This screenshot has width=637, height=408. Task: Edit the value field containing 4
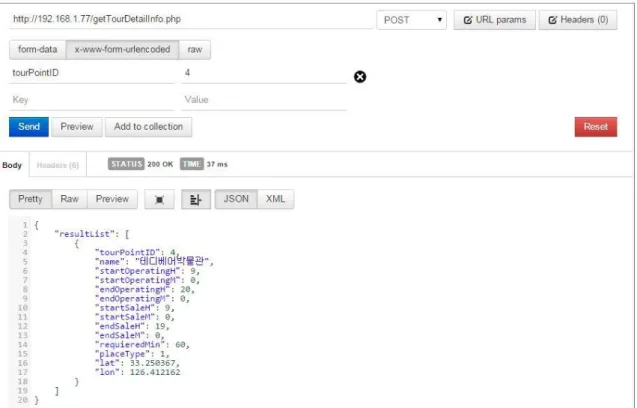pos(264,73)
